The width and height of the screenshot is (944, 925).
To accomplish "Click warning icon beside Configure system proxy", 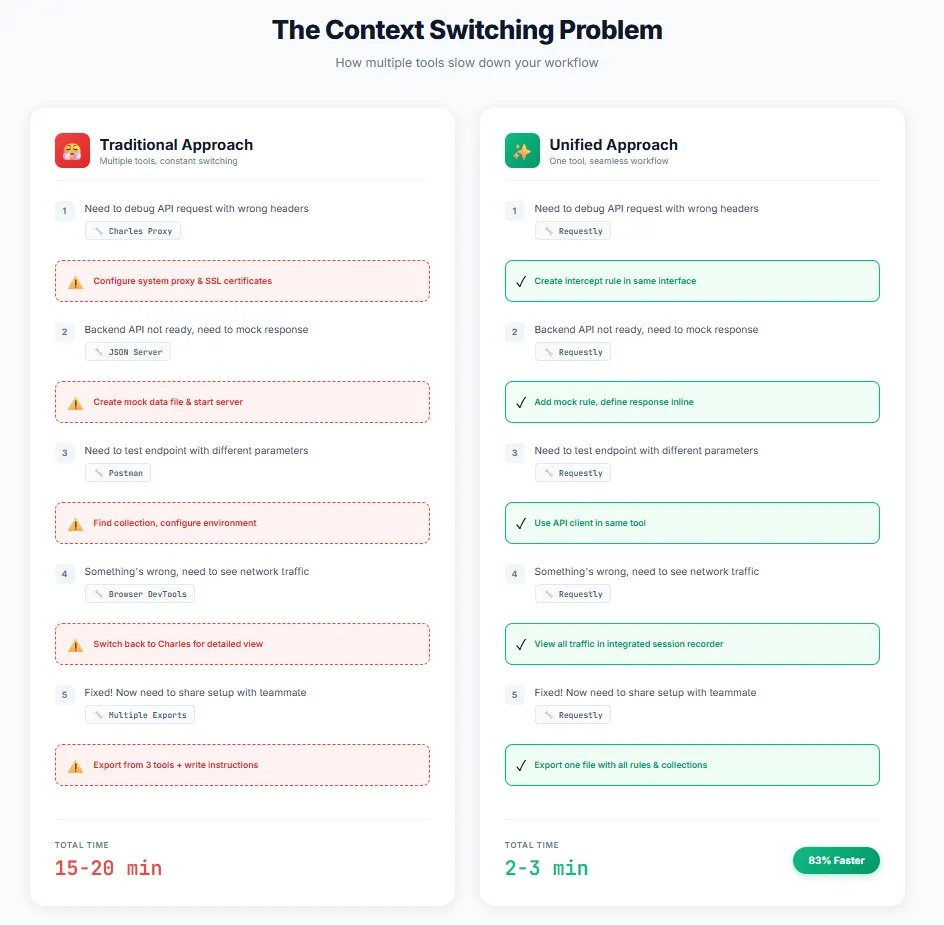I will (x=75, y=282).
